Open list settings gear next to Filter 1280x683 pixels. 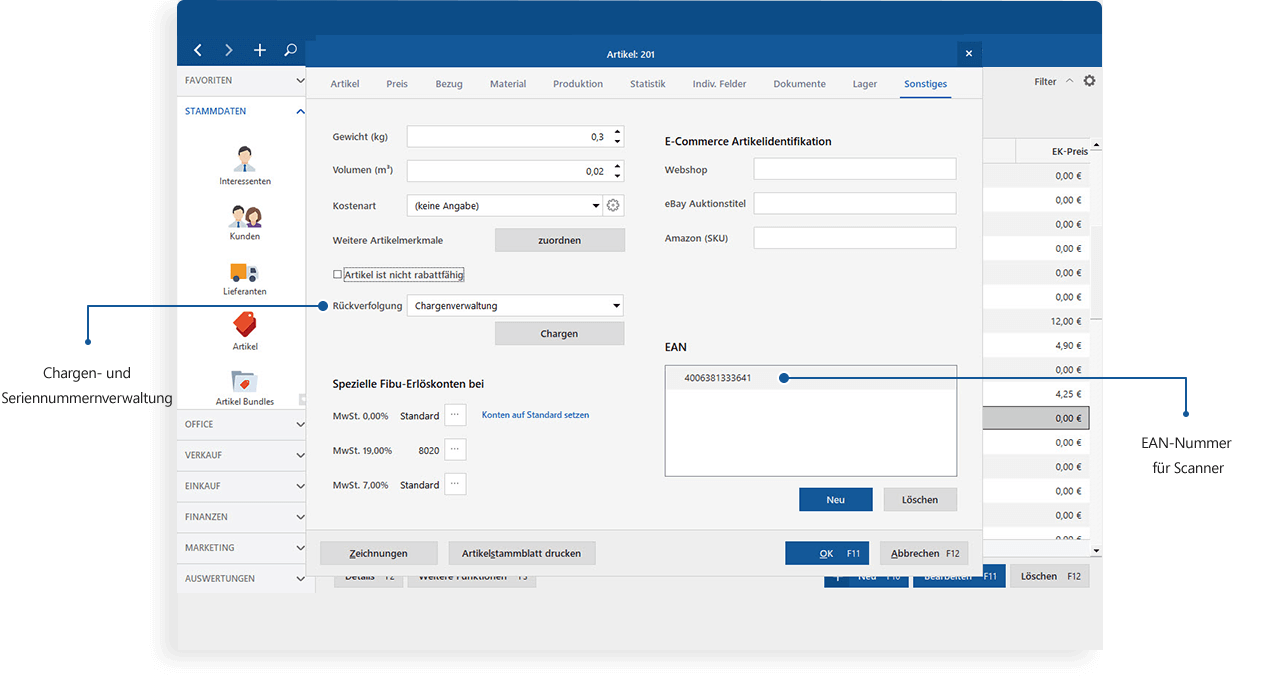pos(1089,81)
